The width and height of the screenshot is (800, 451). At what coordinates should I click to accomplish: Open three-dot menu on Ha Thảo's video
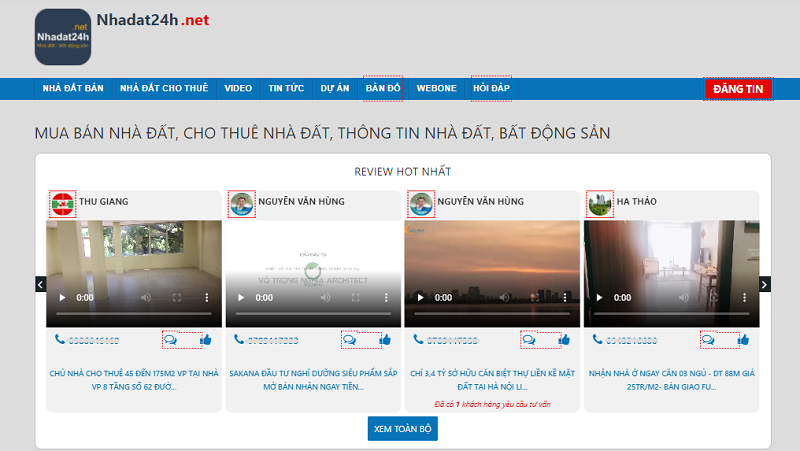(743, 298)
